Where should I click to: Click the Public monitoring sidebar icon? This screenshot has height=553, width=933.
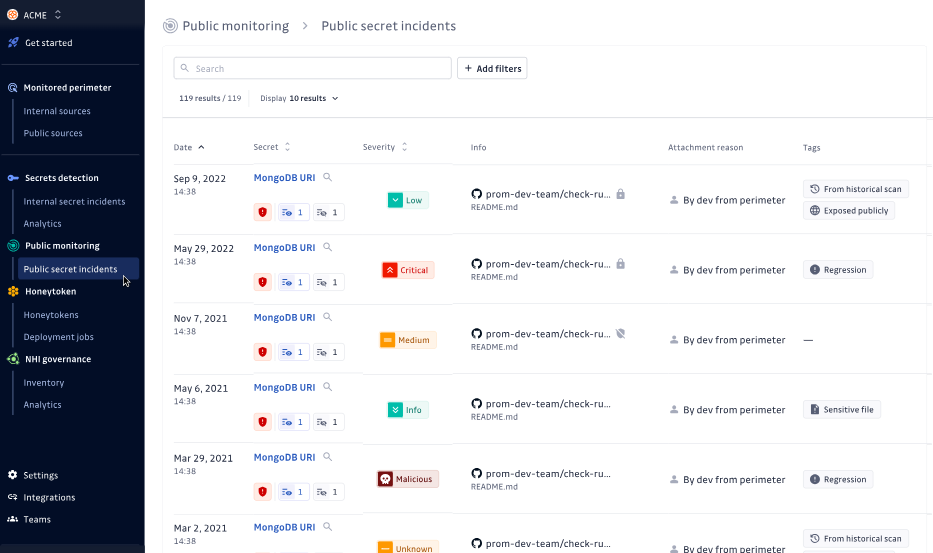(x=13, y=246)
